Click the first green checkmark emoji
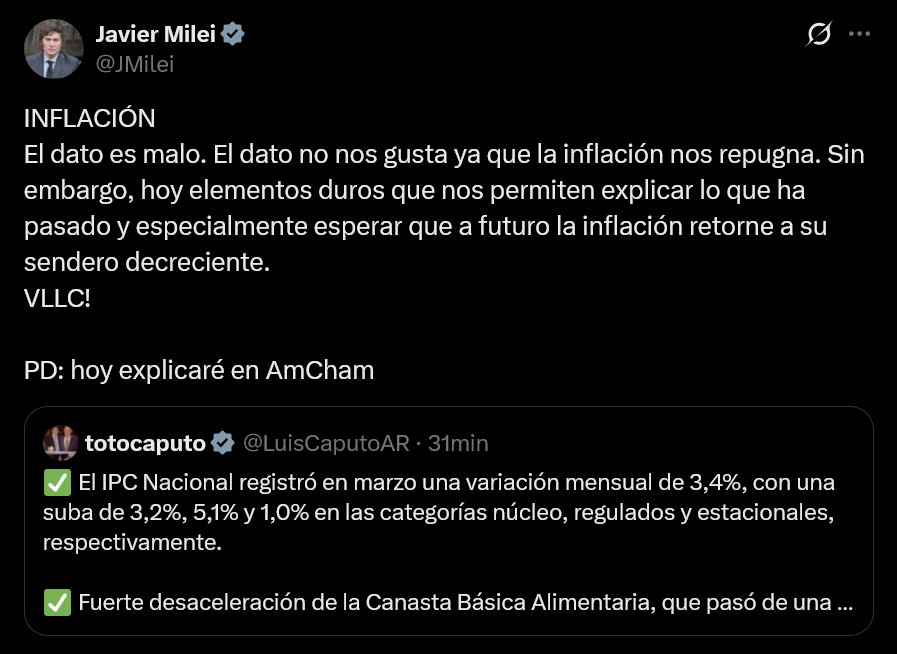The image size is (897, 654). click(57, 484)
